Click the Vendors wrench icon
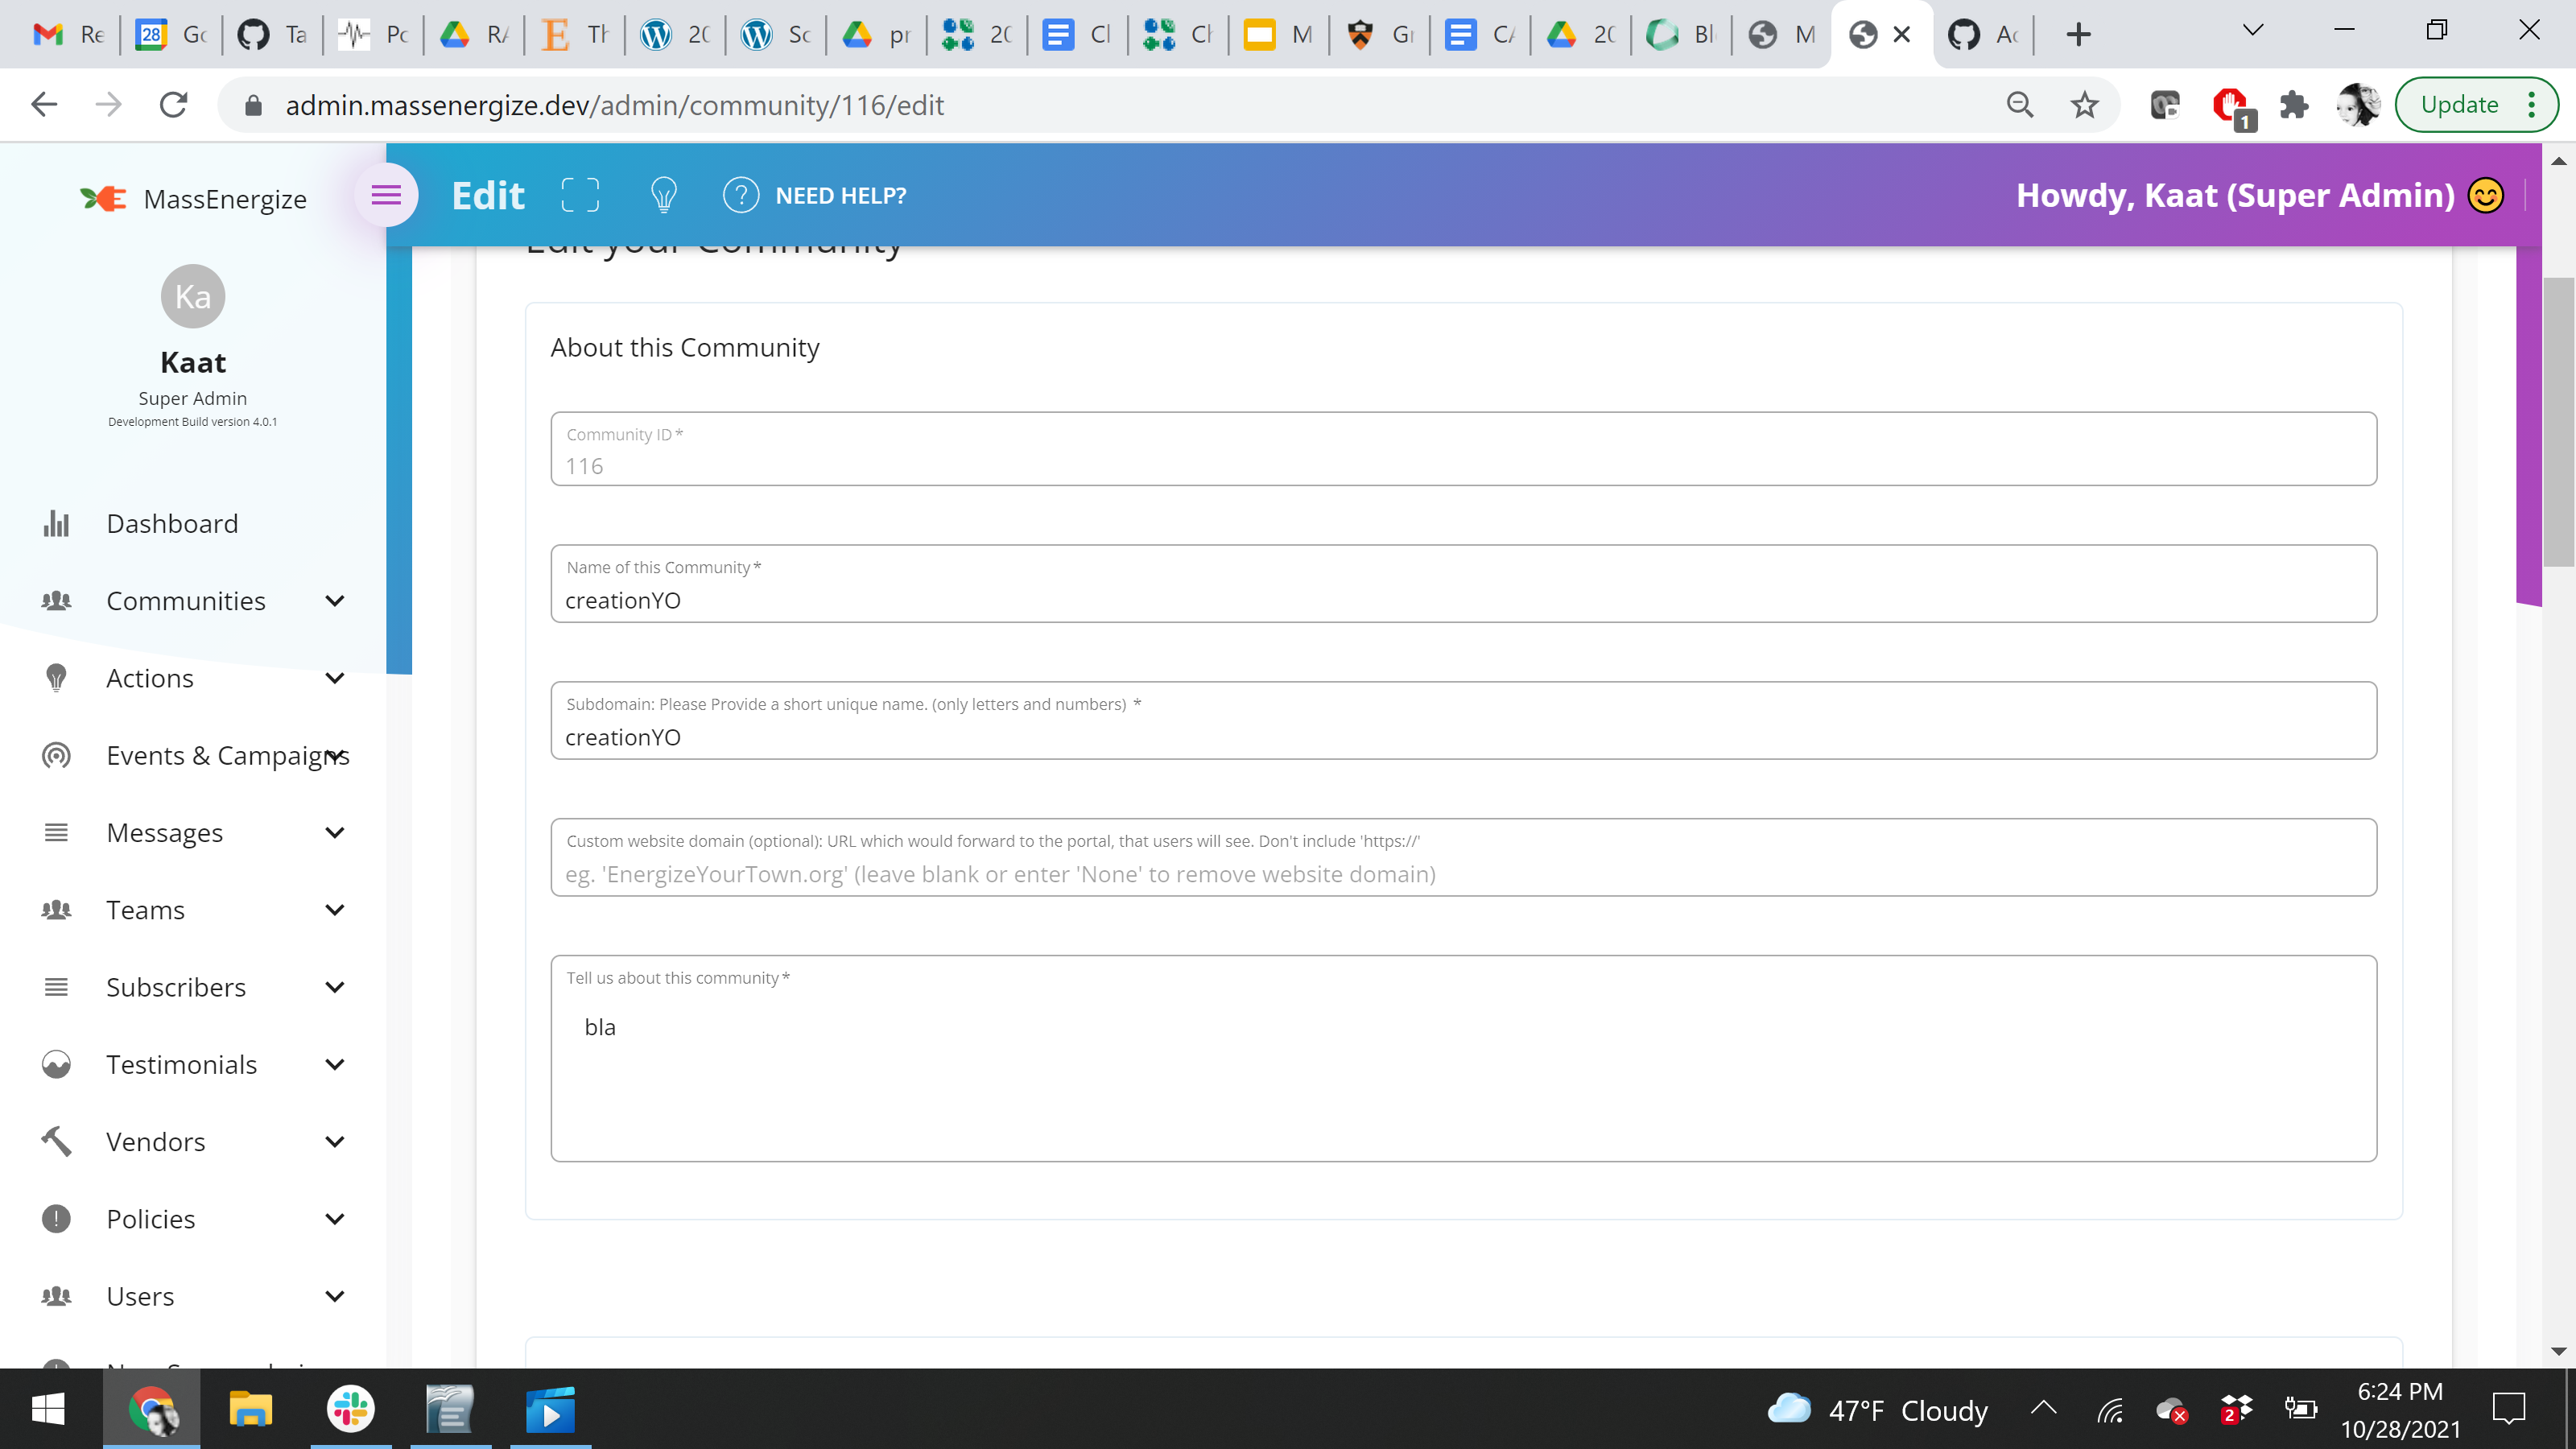Image resolution: width=2576 pixels, height=1449 pixels. click(x=56, y=1141)
